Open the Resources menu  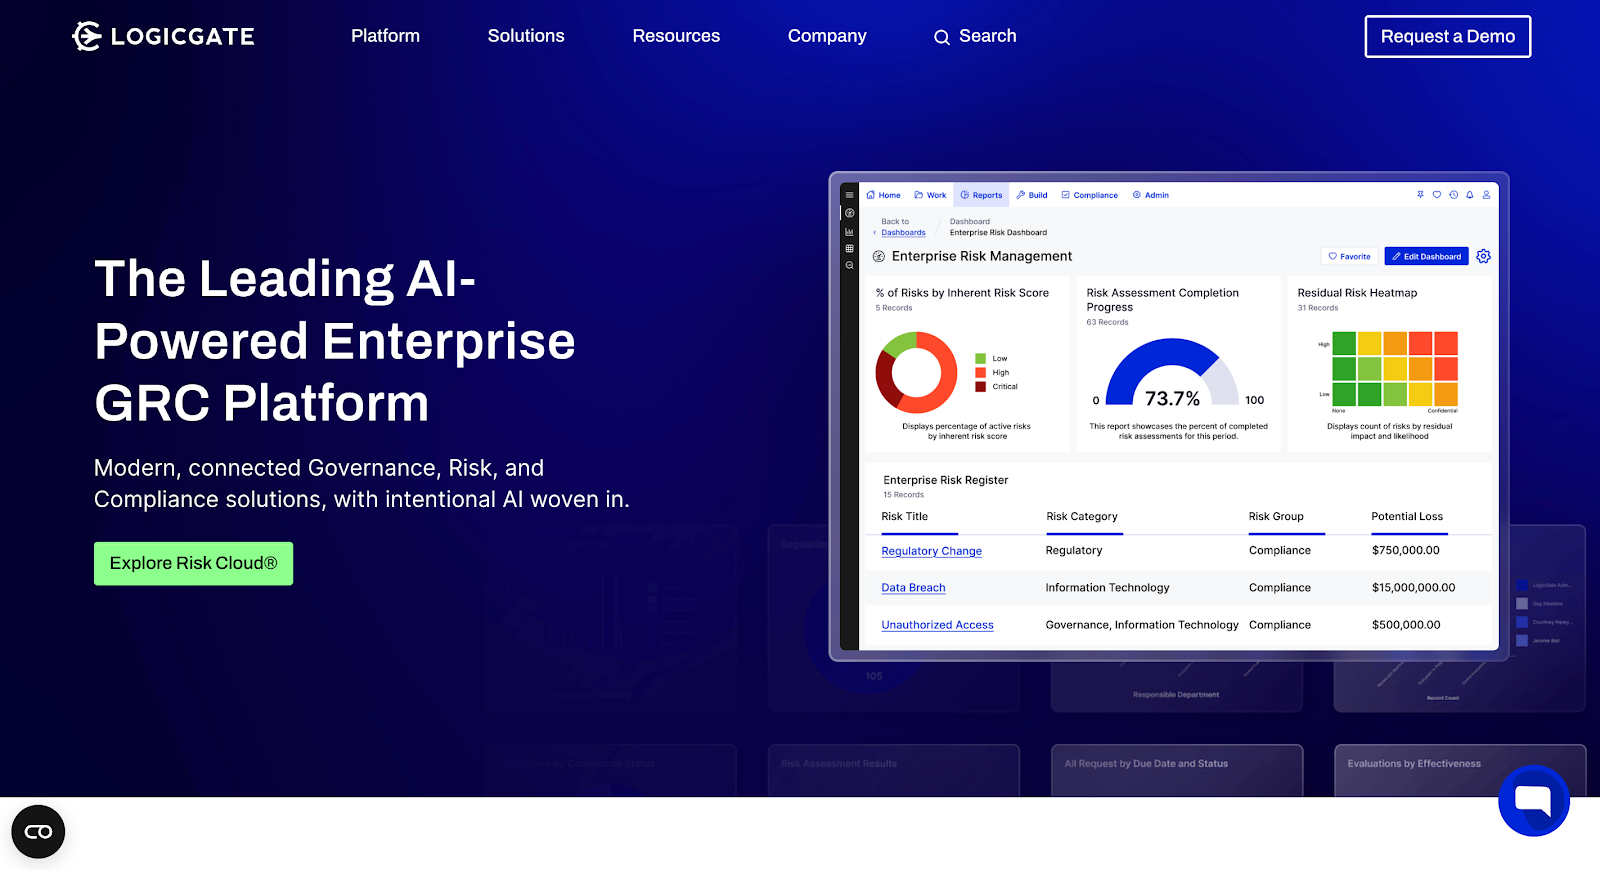676,36
